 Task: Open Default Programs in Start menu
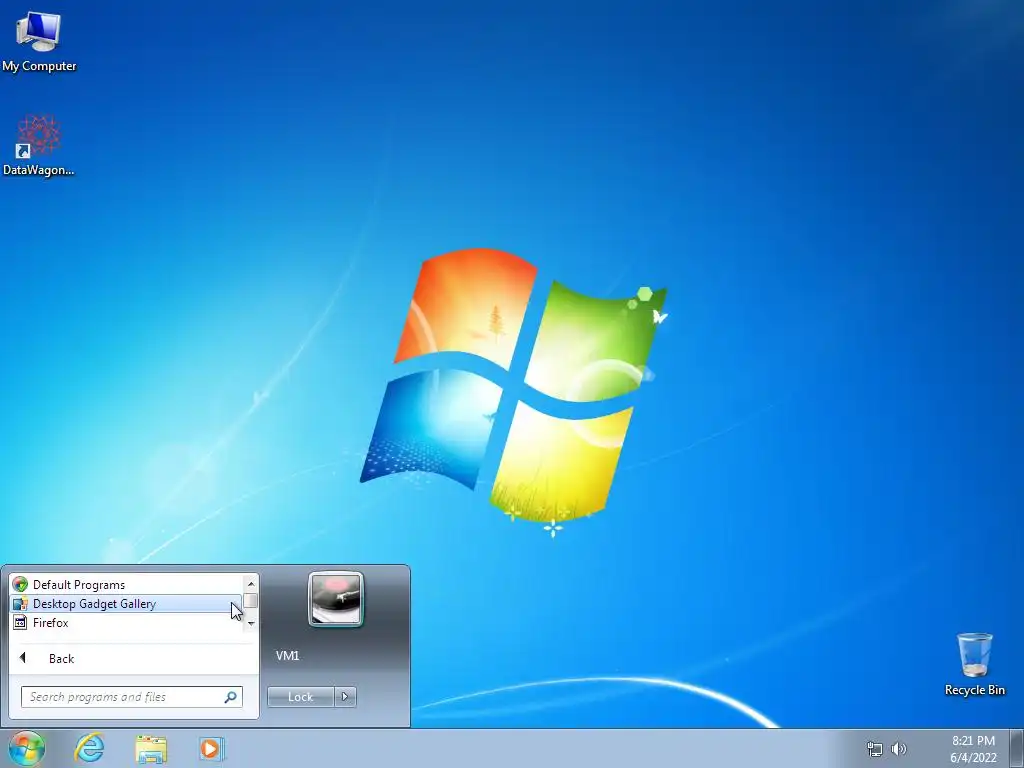127,584
